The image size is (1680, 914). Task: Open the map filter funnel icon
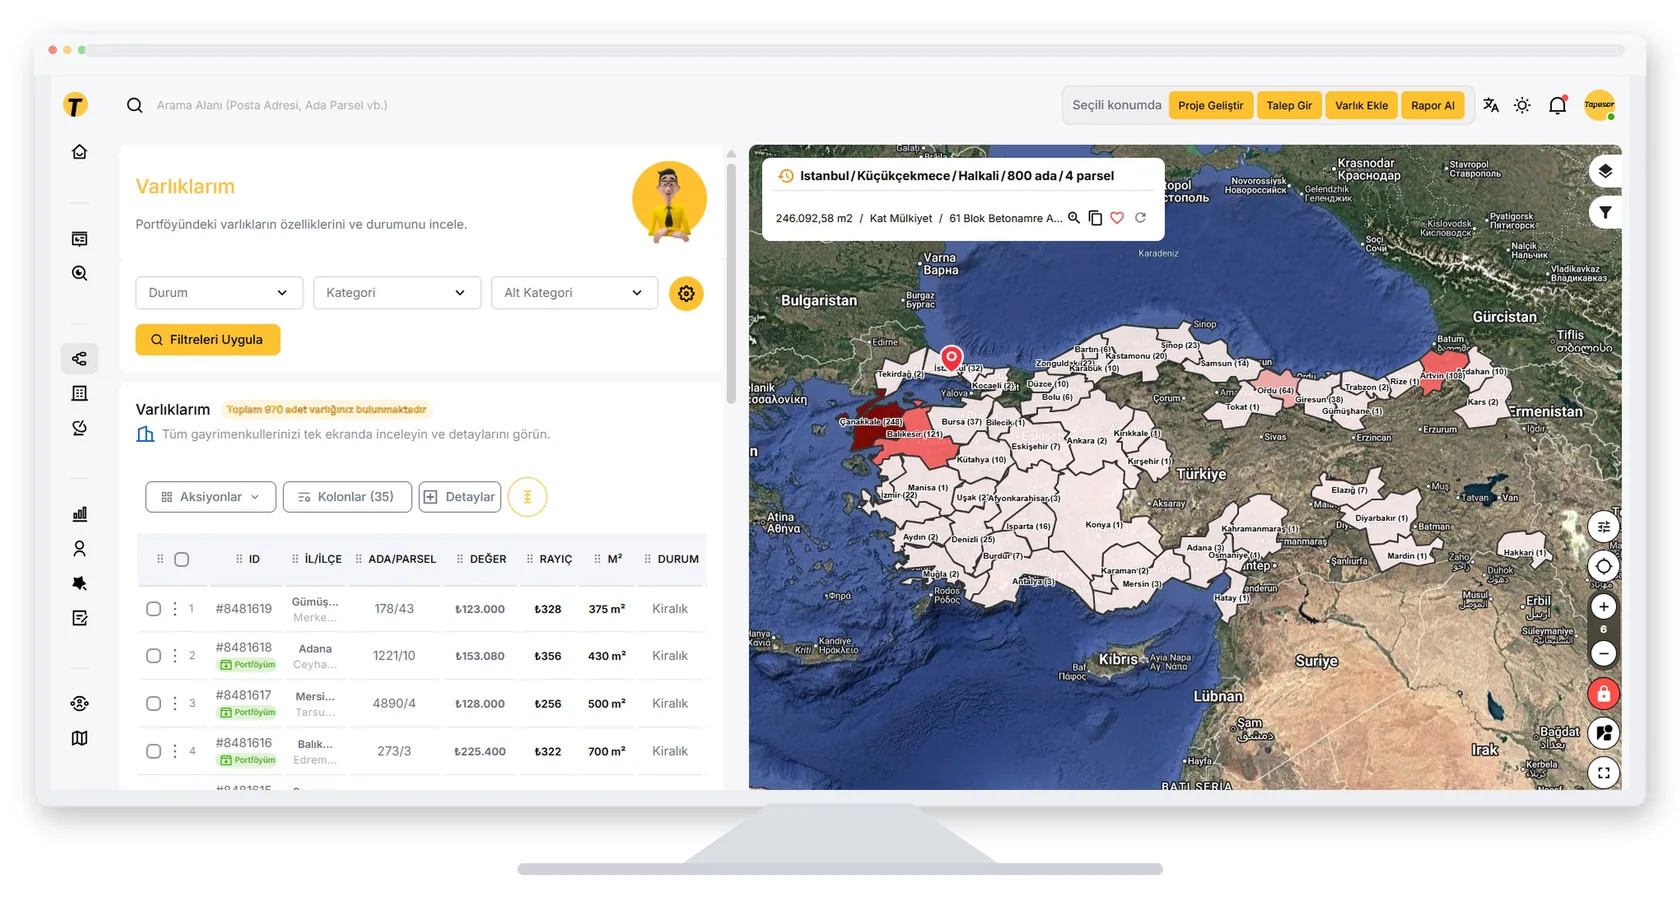point(1605,212)
